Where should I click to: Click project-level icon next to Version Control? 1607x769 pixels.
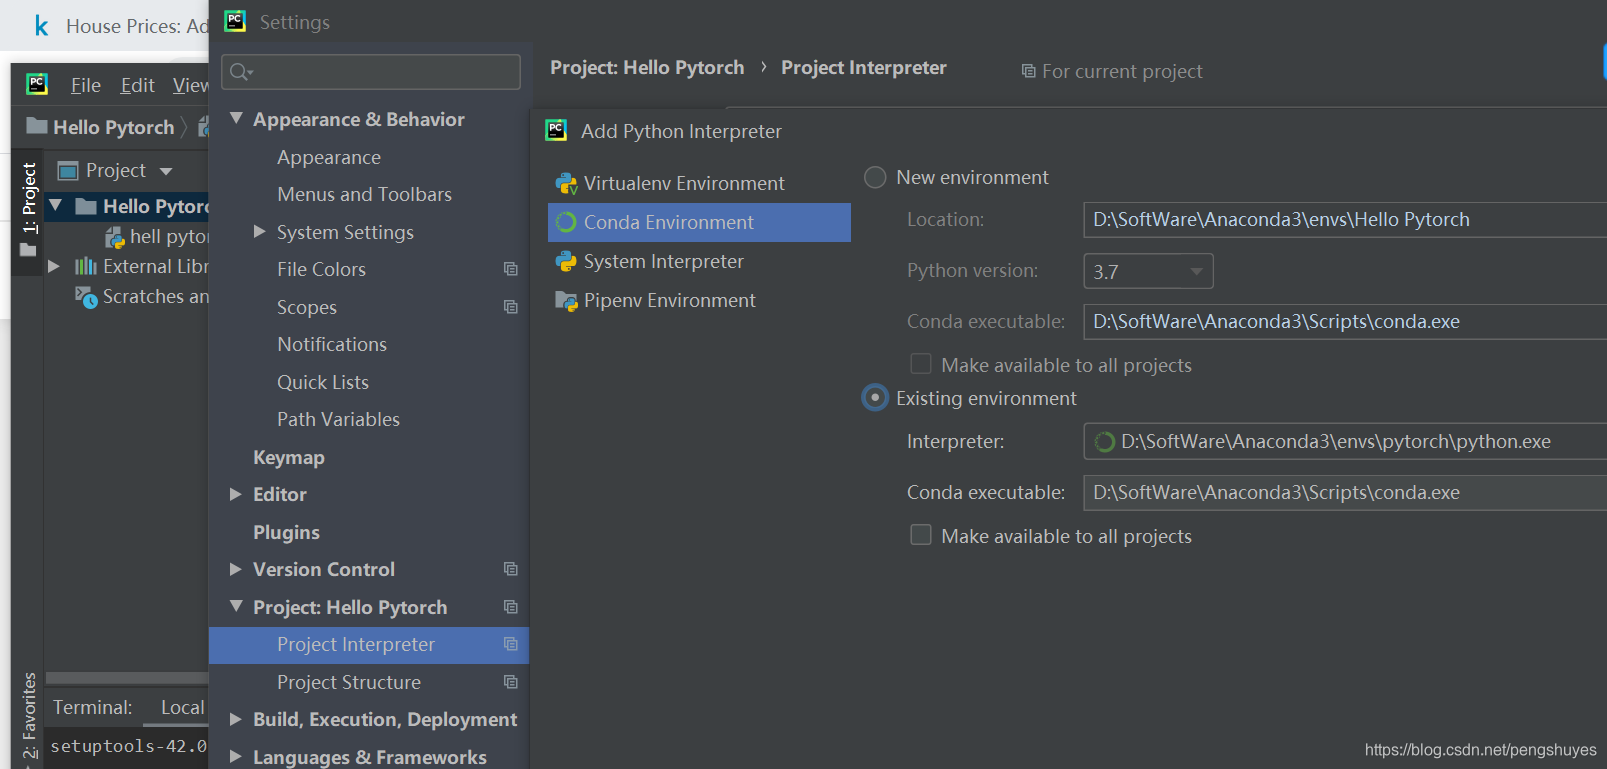511,569
